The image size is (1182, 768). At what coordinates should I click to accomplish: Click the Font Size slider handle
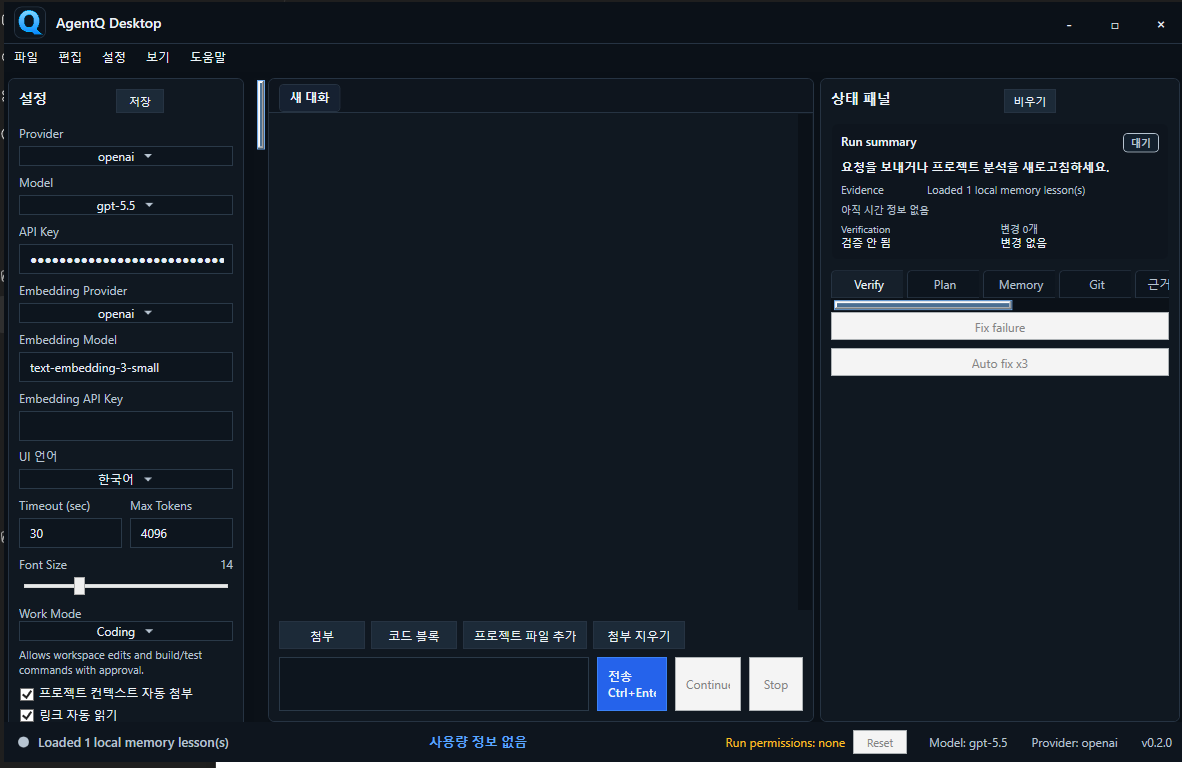pyautogui.click(x=79, y=586)
